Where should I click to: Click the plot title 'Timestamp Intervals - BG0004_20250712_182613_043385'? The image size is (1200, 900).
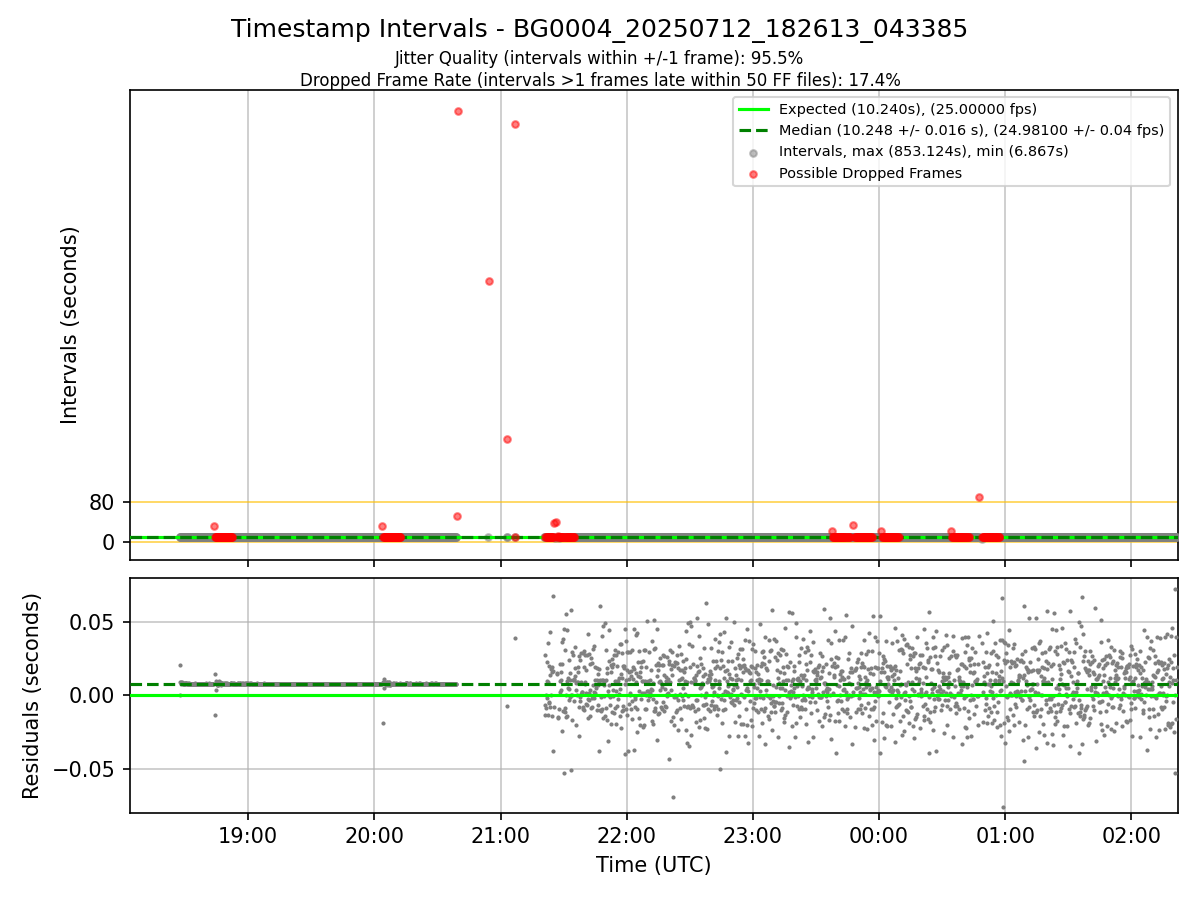[x=599, y=29]
